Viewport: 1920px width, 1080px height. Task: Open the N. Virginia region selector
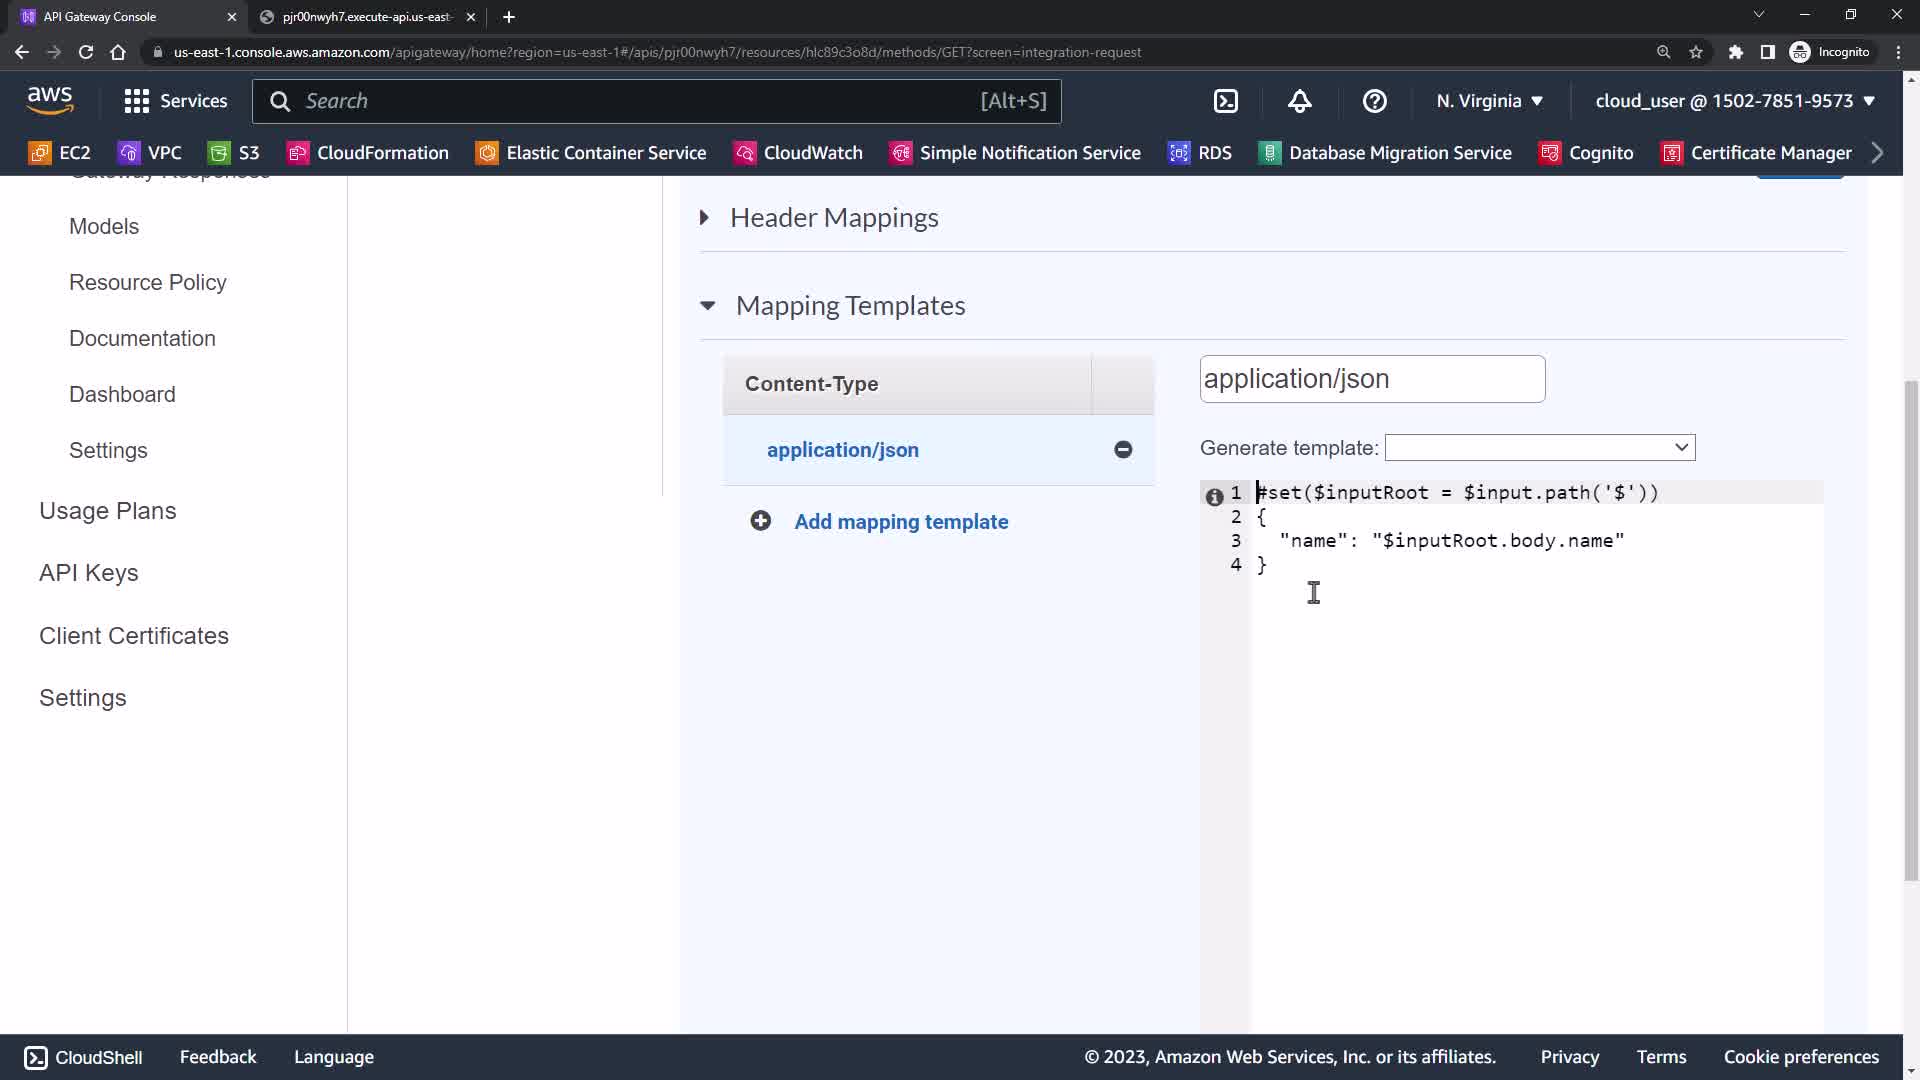[1489, 101]
